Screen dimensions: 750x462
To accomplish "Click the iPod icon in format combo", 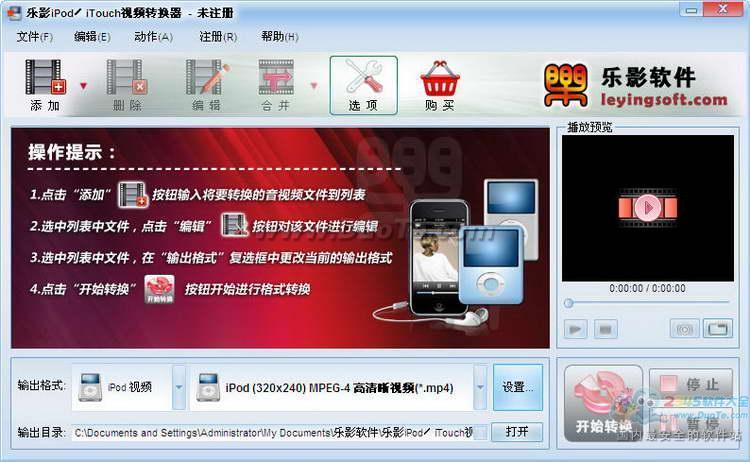I will click(208, 387).
